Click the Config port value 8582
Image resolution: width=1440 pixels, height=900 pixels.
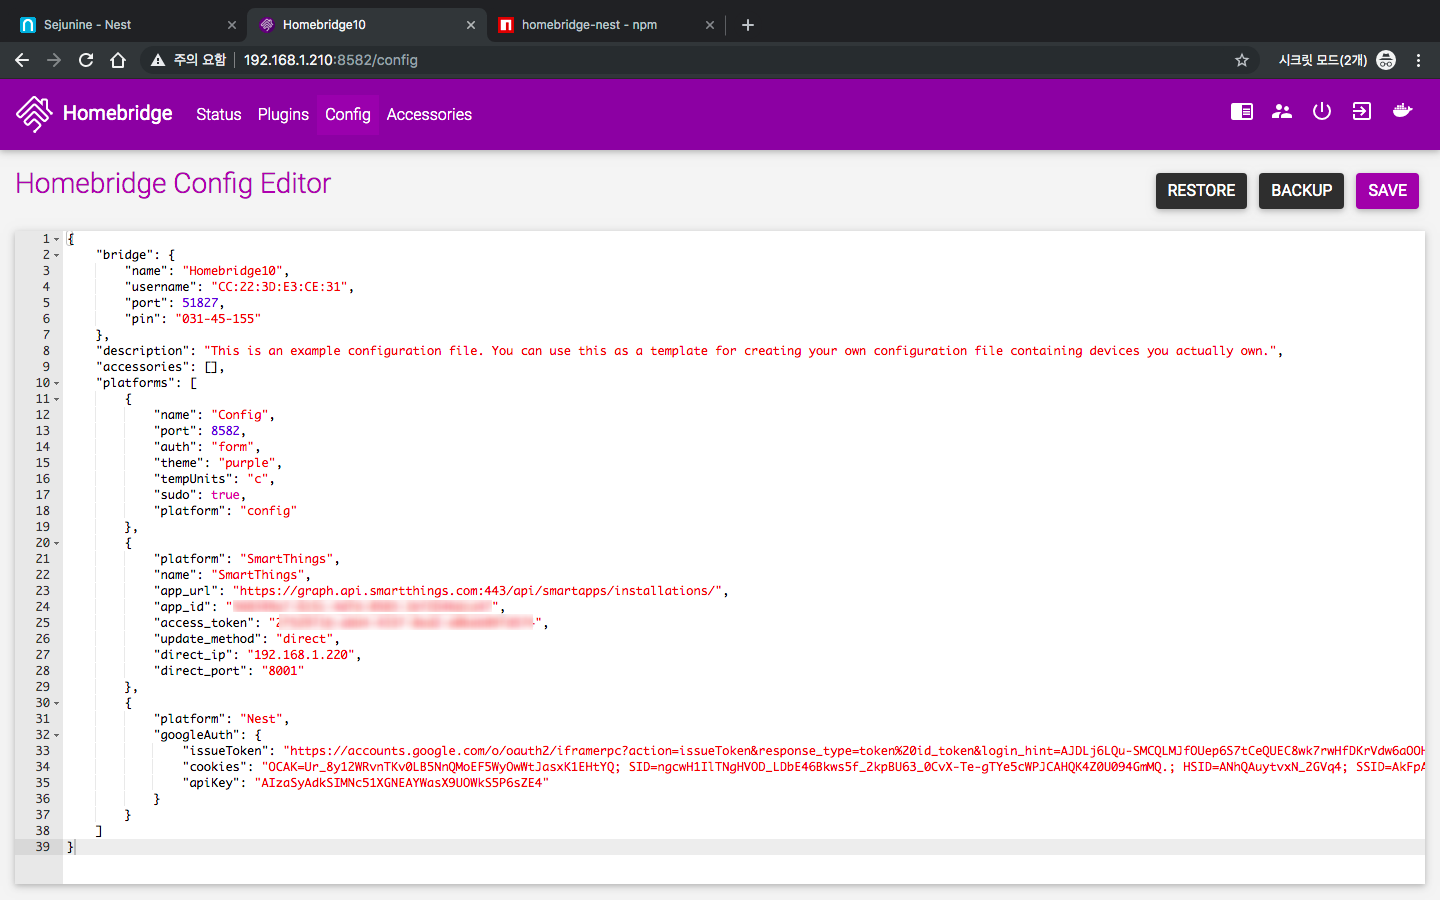(x=225, y=431)
